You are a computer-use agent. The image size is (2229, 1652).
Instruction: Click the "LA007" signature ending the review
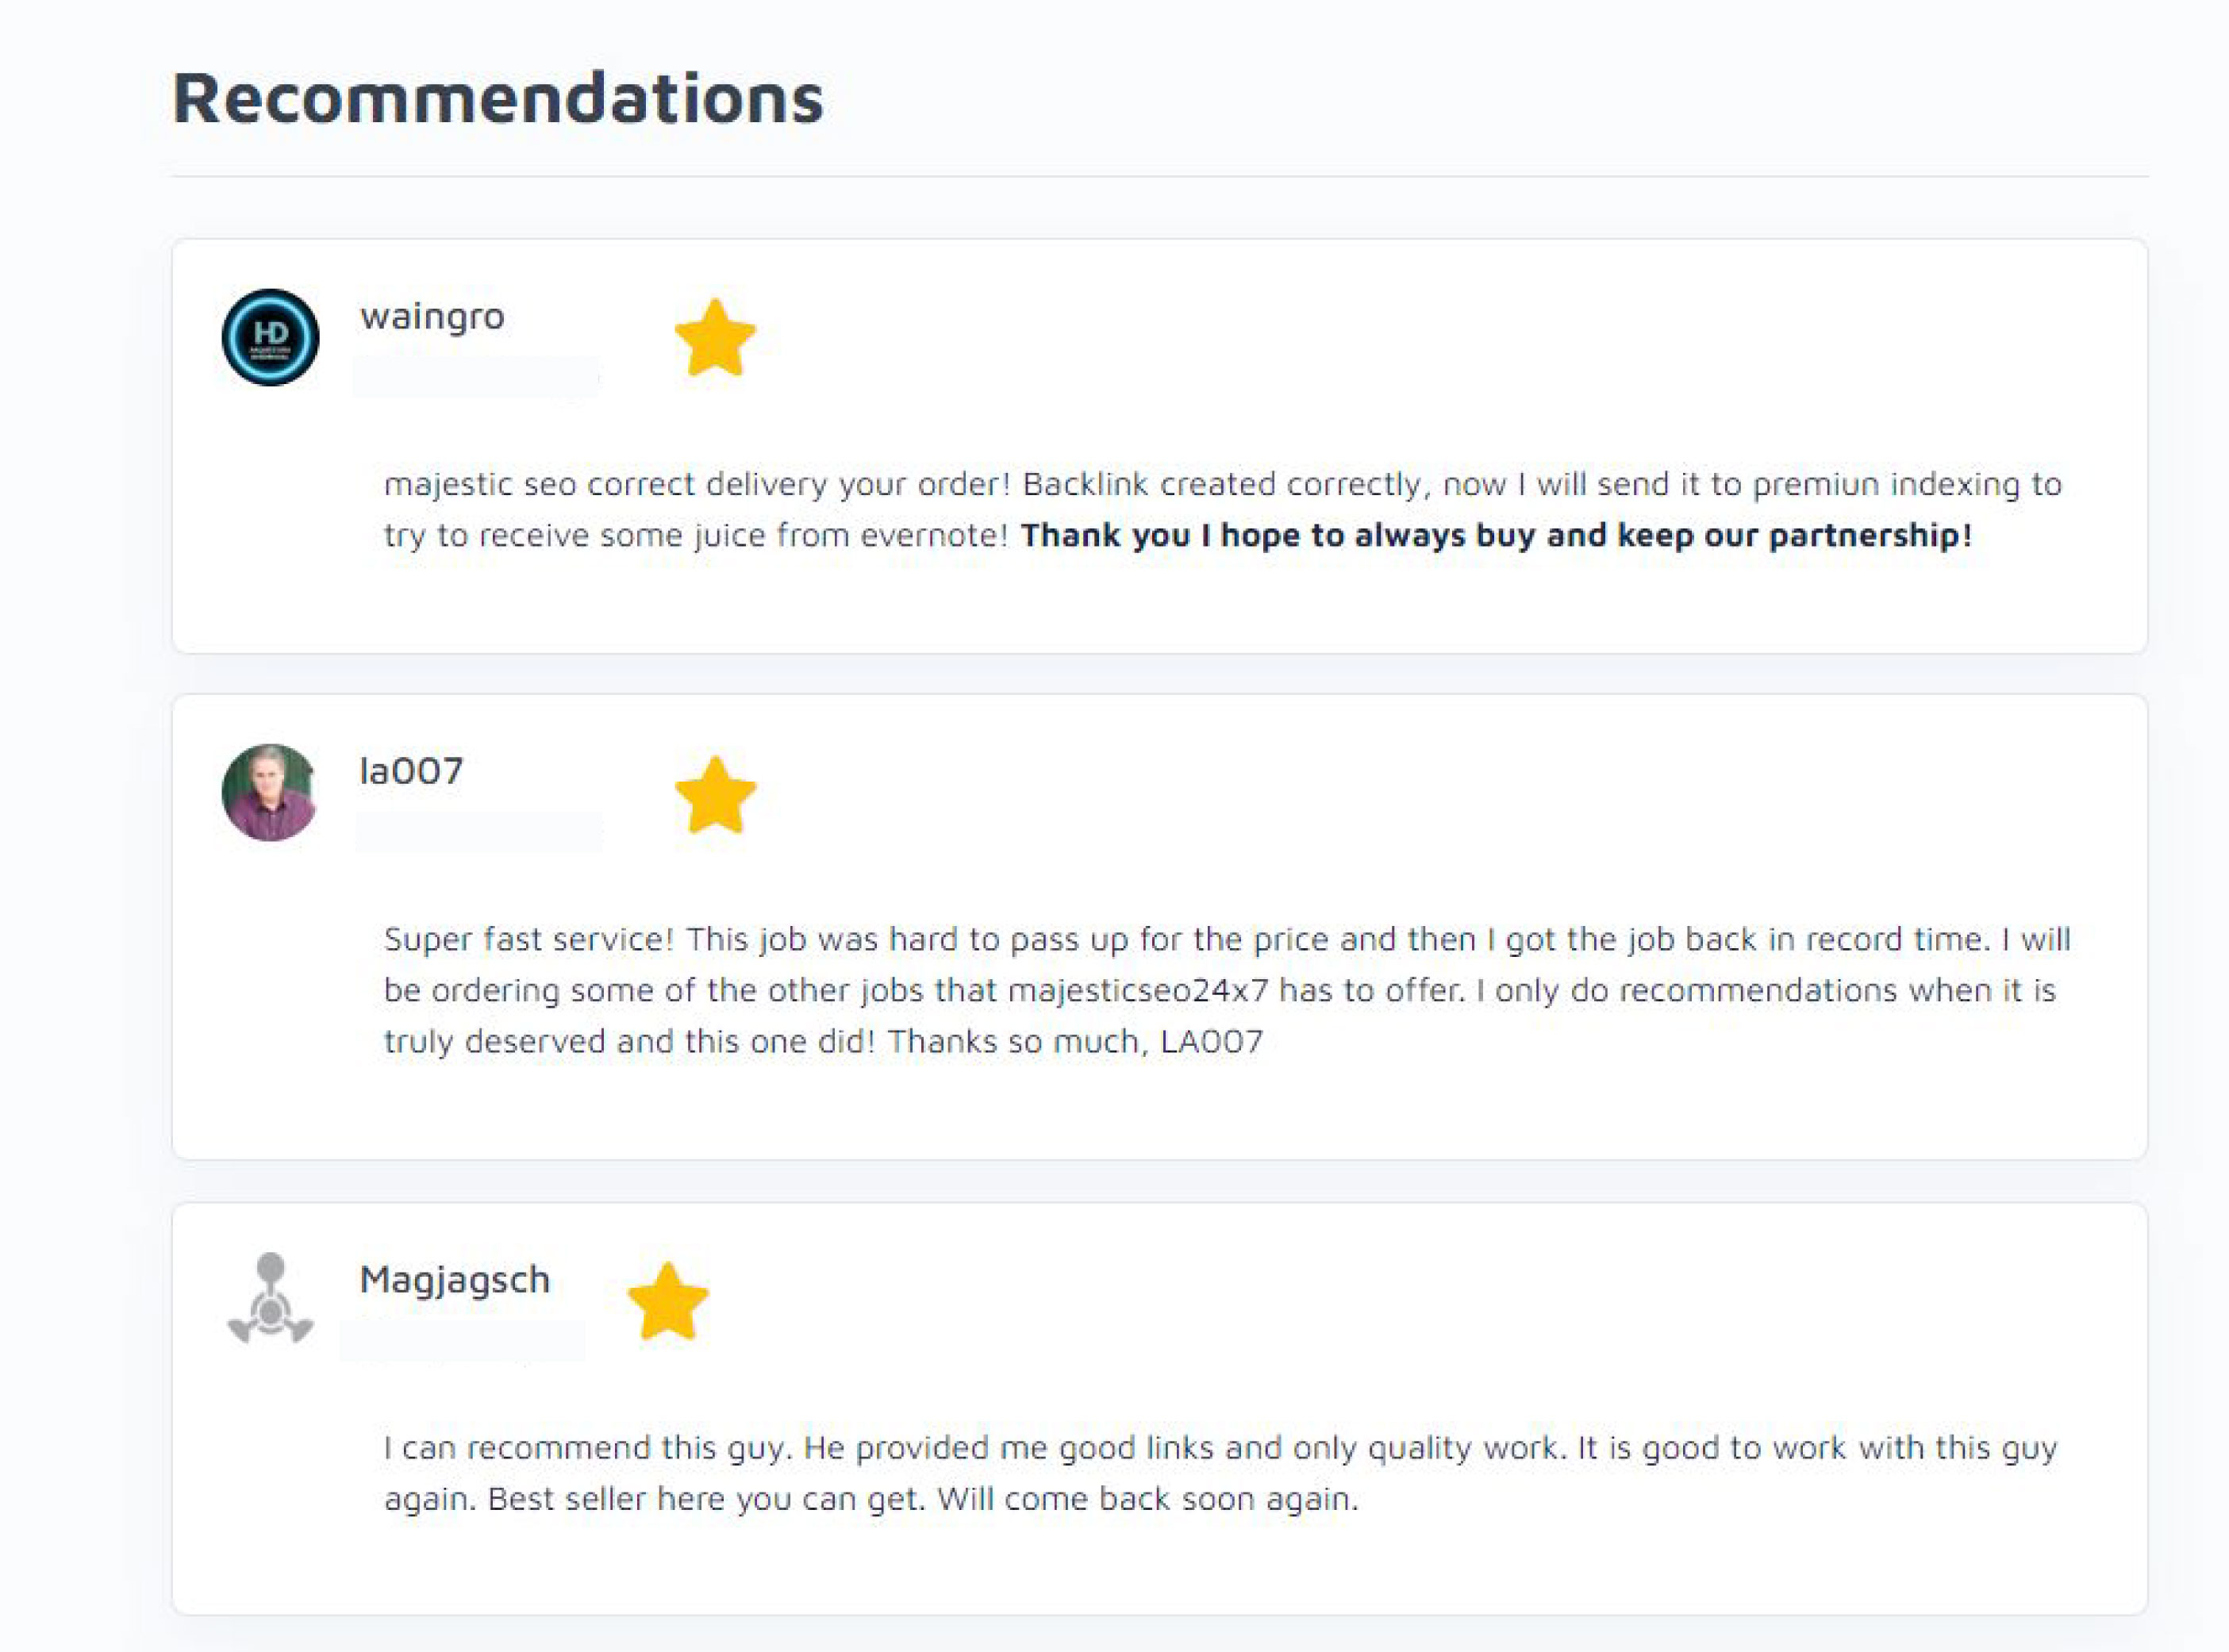coord(1211,1041)
